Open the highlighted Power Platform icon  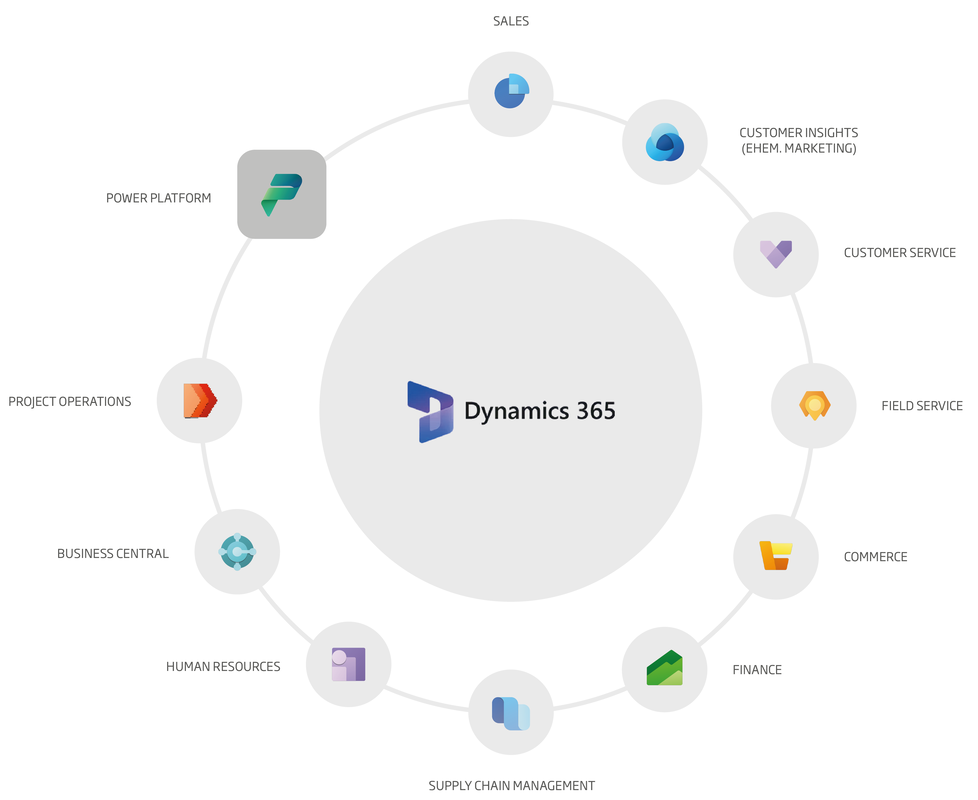click(x=282, y=194)
